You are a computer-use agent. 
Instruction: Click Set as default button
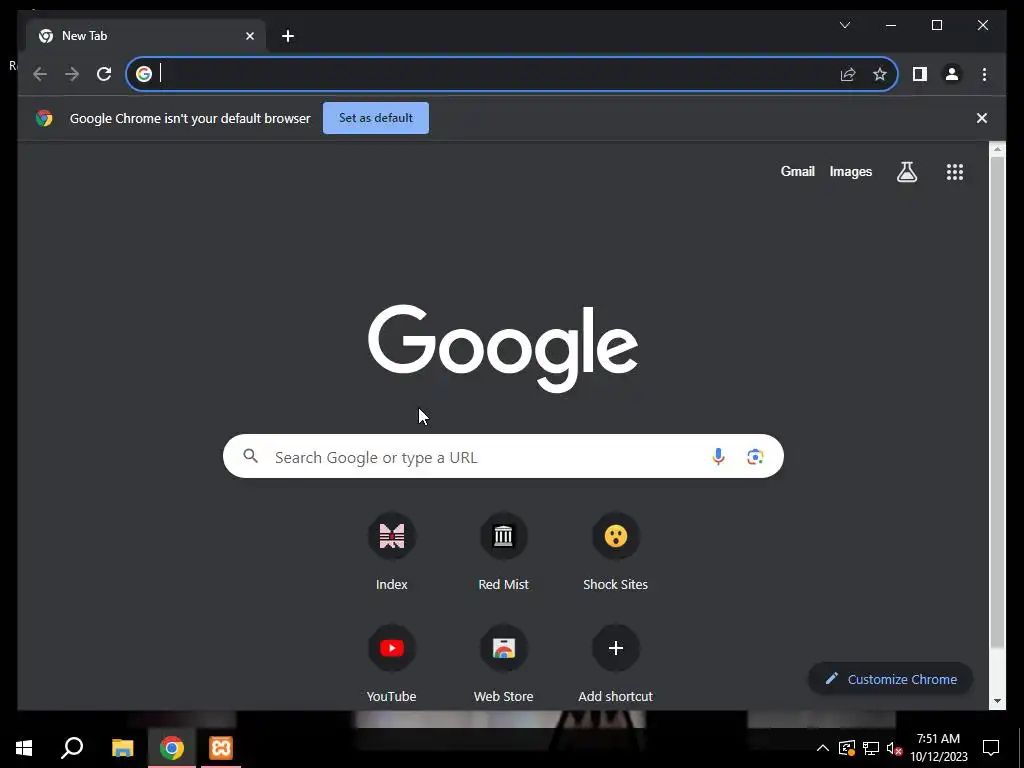pyautogui.click(x=376, y=118)
